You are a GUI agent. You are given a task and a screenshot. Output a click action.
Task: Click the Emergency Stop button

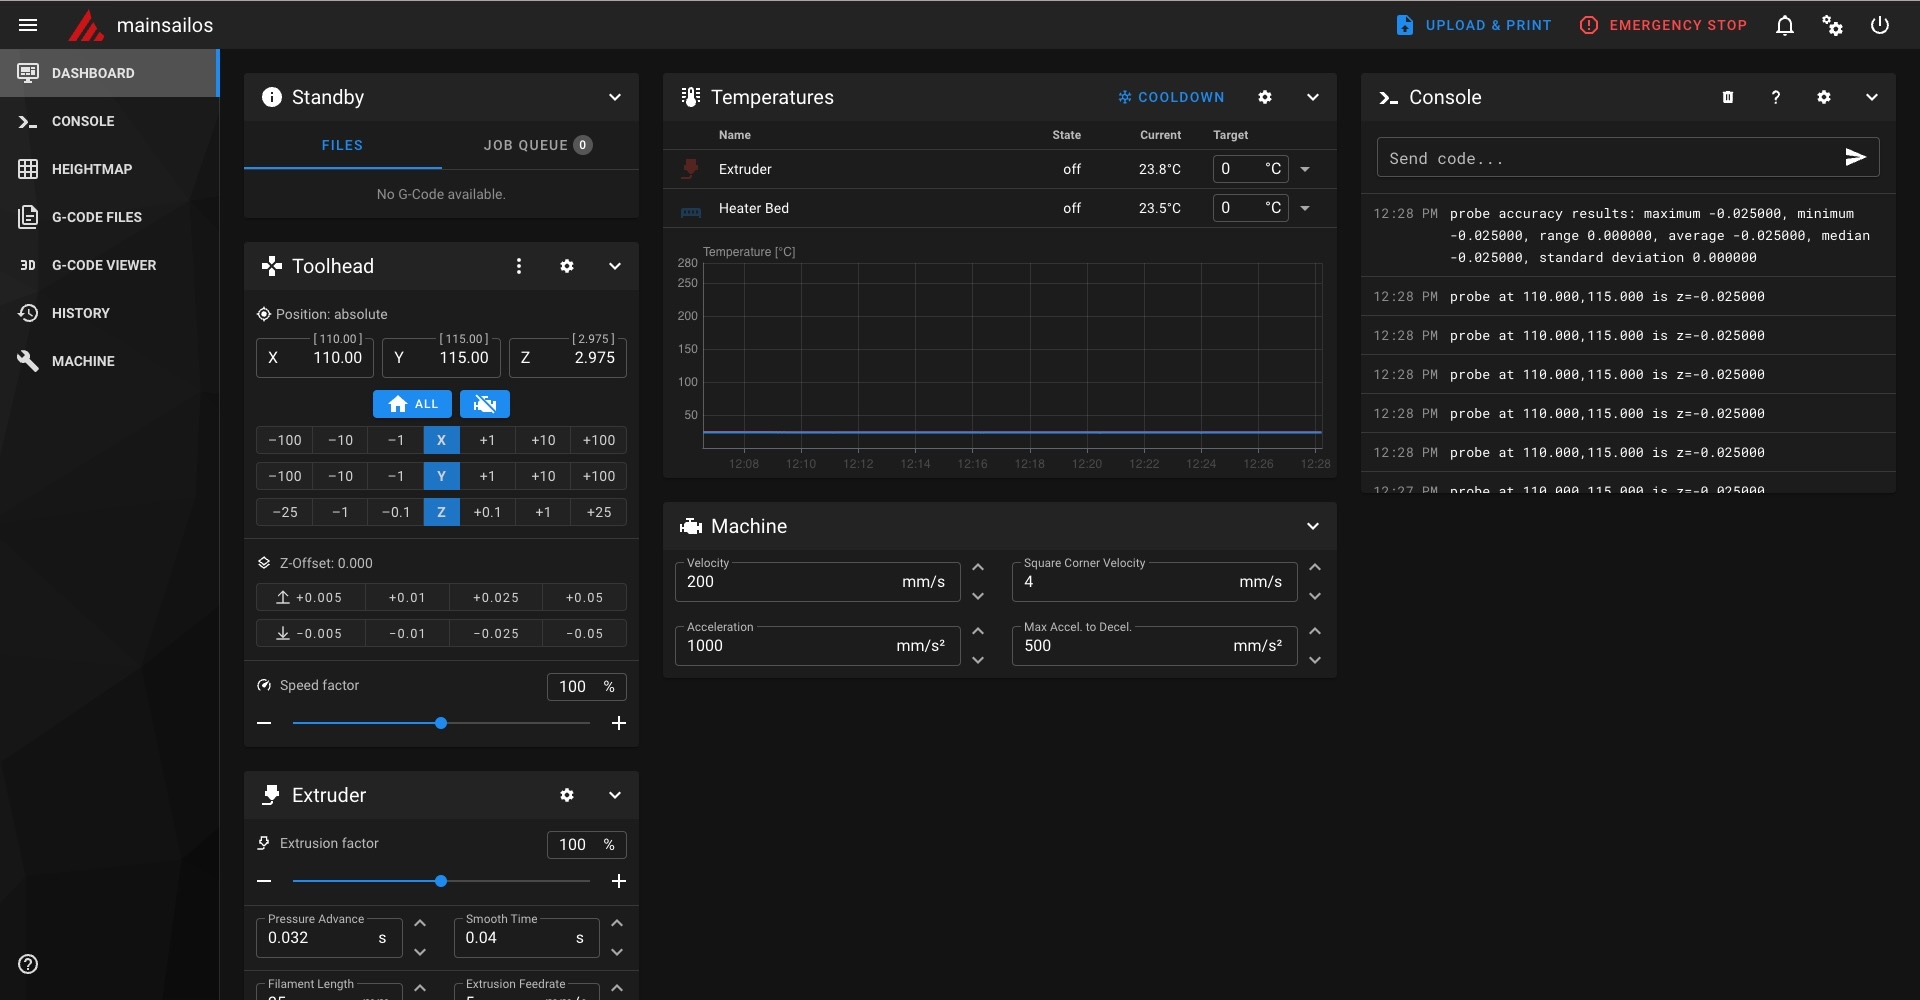(x=1663, y=25)
